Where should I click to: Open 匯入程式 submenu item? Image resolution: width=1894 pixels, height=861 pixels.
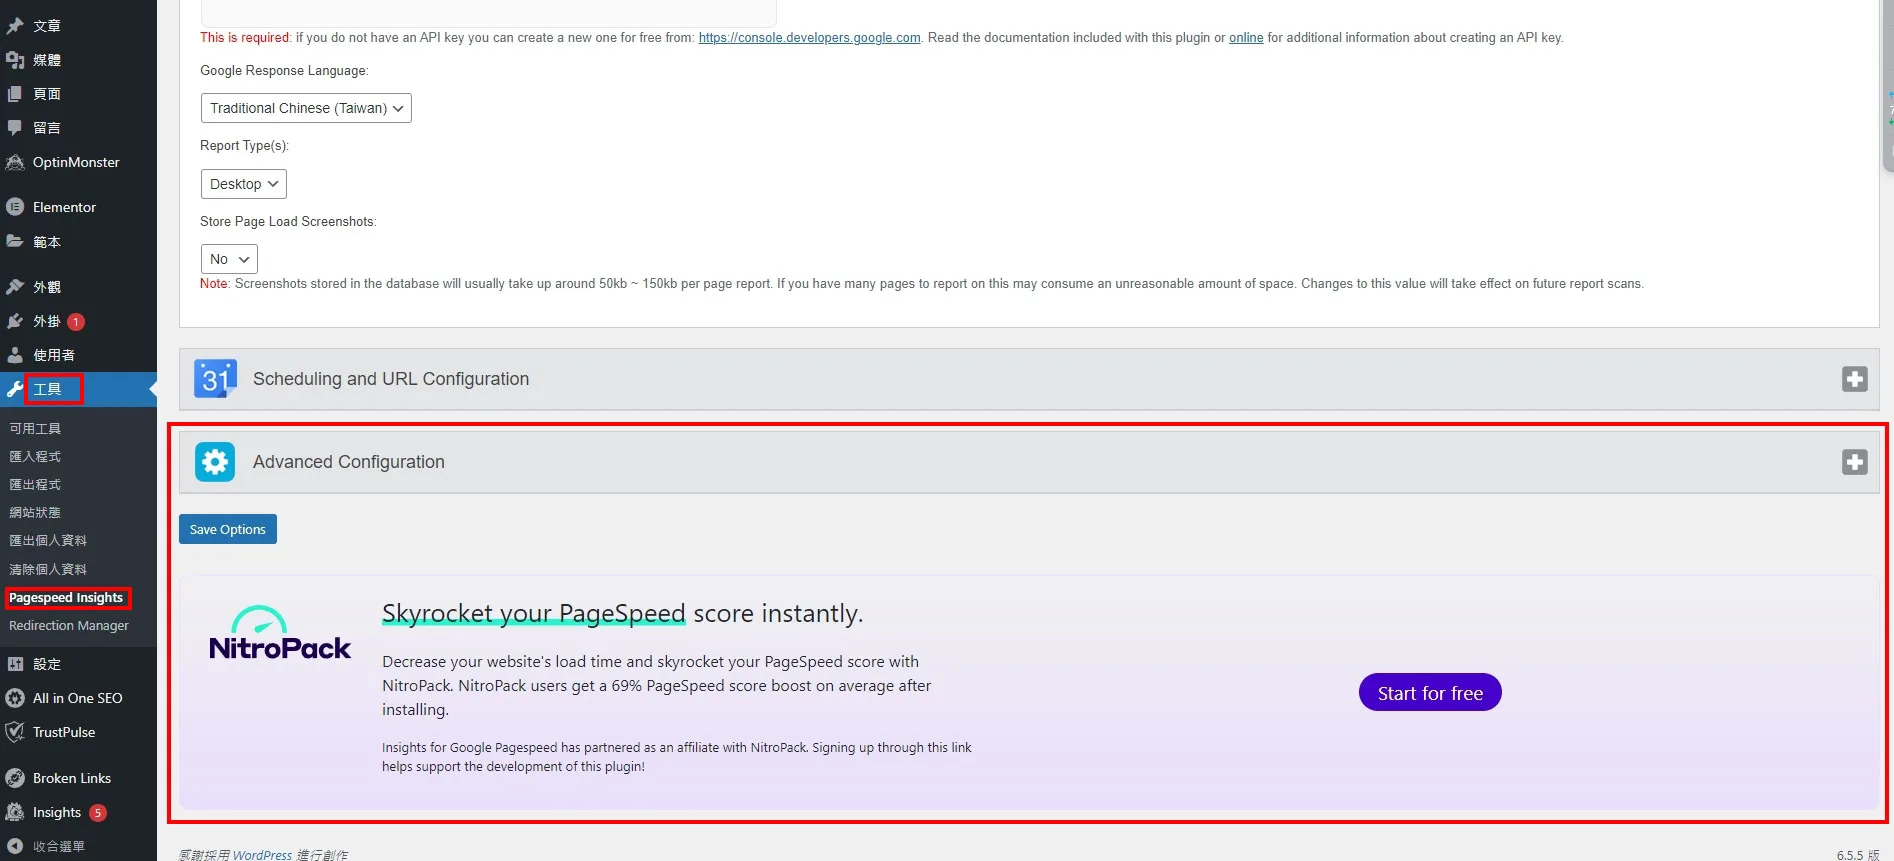35,456
